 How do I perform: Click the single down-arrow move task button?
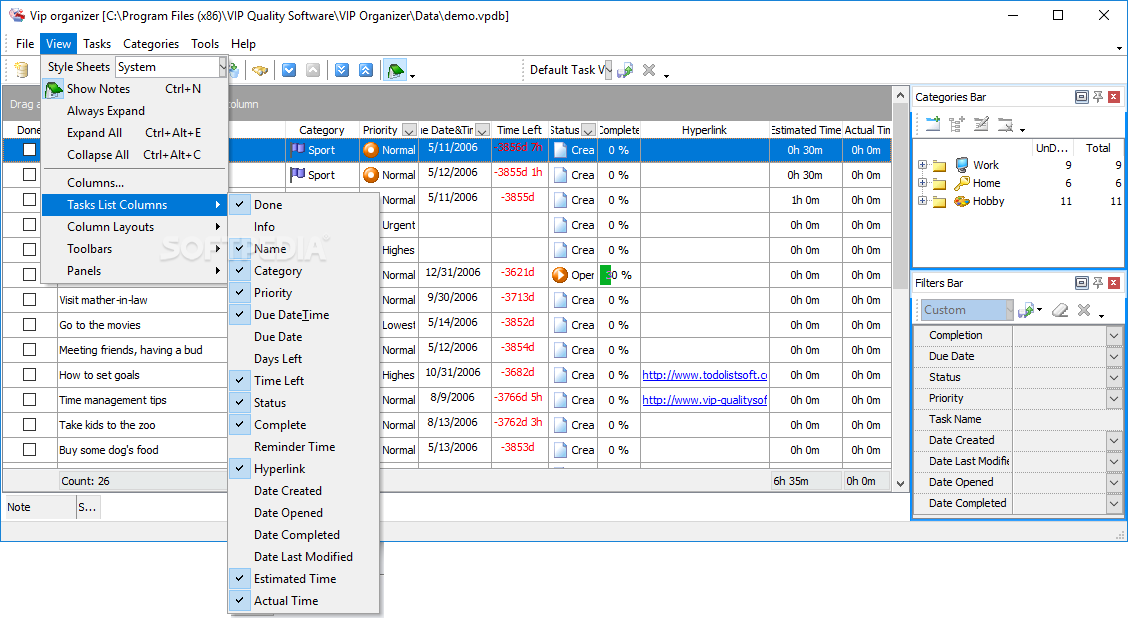tap(289, 70)
